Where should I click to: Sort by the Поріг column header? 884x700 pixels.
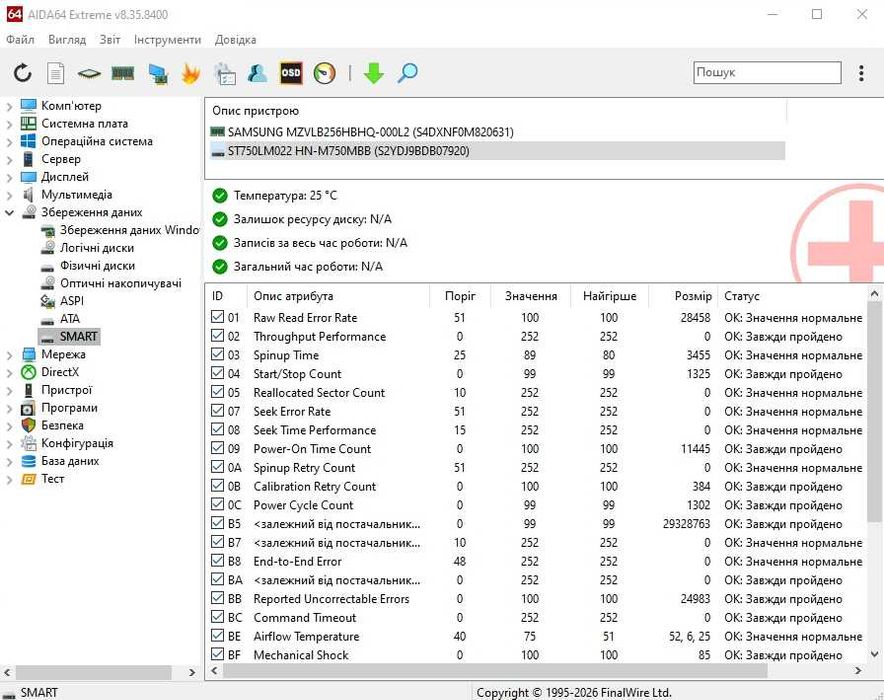pyautogui.click(x=460, y=296)
